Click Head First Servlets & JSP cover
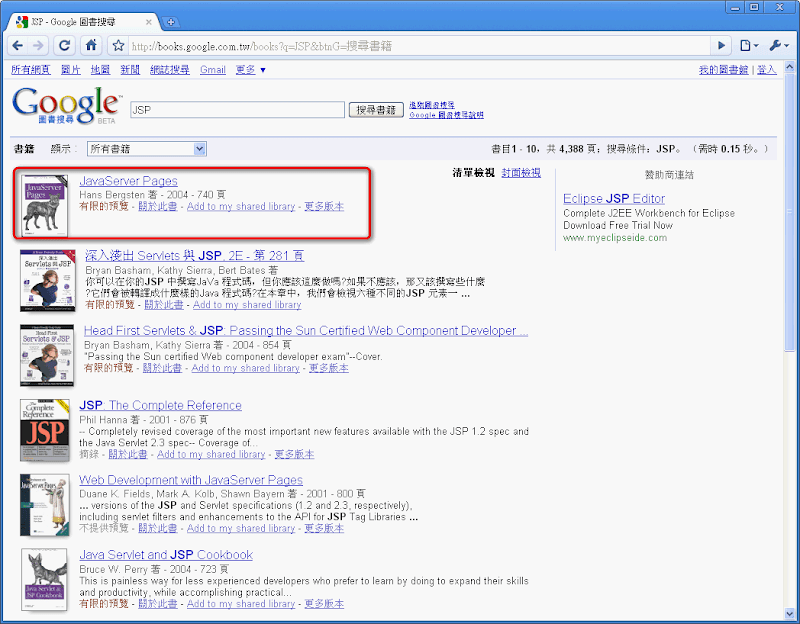Viewport: 800px width, 624px height. pyautogui.click(x=46, y=356)
